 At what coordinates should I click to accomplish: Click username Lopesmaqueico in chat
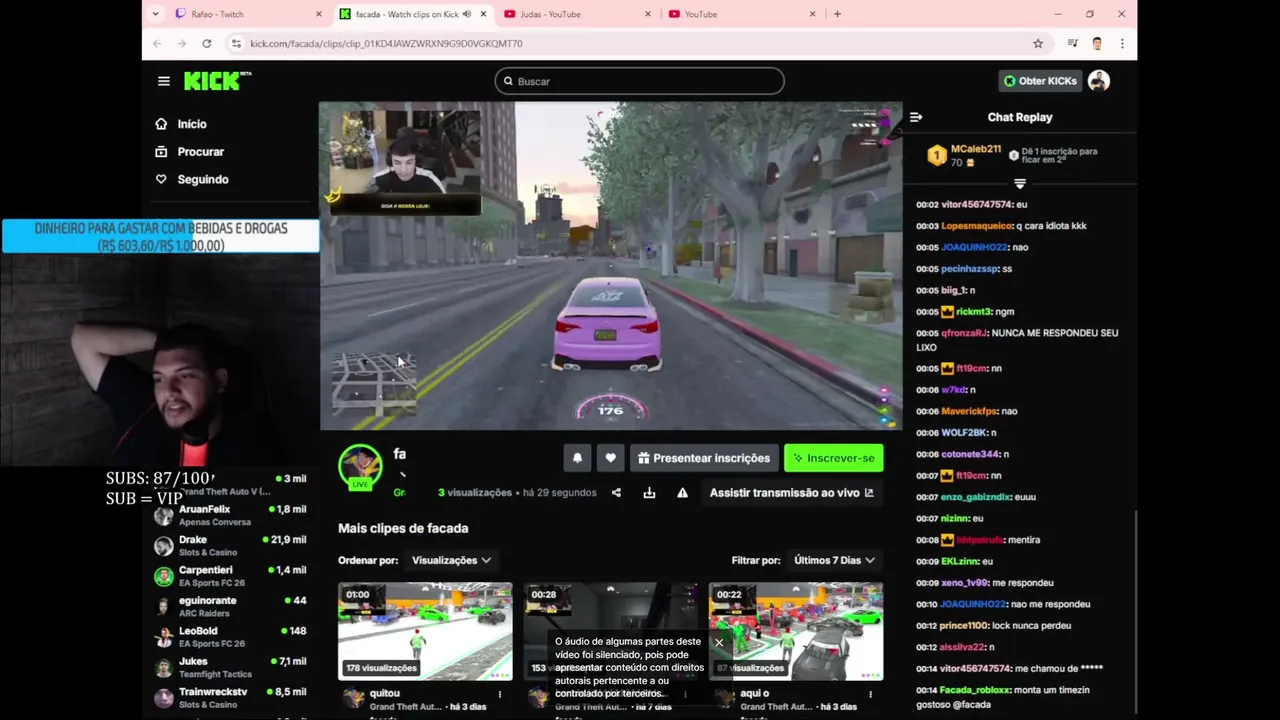tap(976, 226)
